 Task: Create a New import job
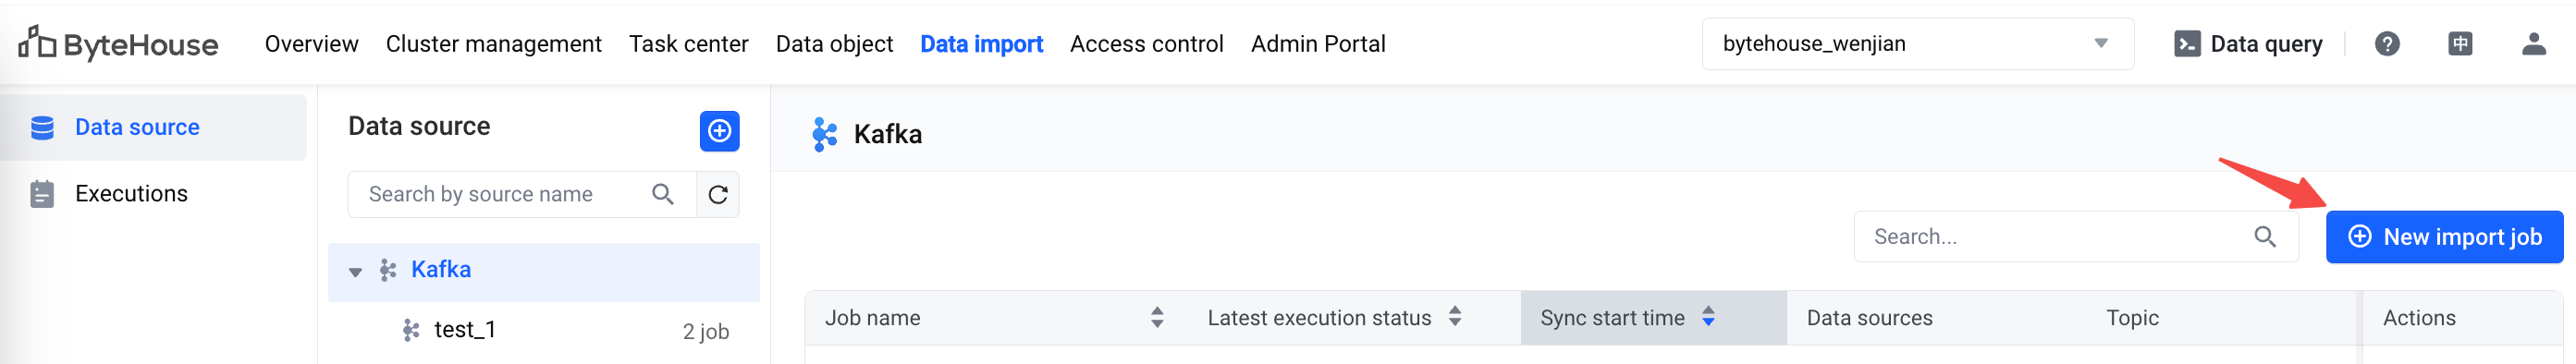(2444, 237)
